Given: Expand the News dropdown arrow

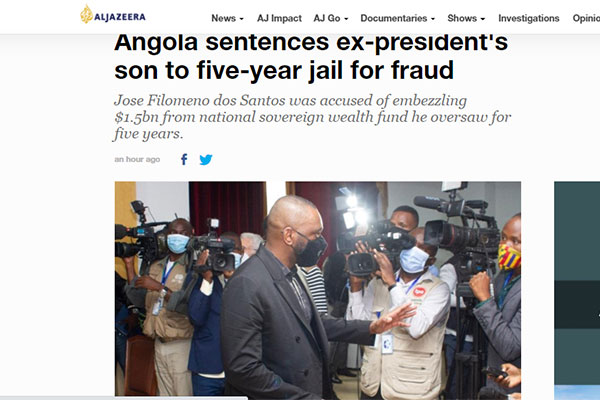Looking at the screenshot, I should pyautogui.click(x=241, y=19).
